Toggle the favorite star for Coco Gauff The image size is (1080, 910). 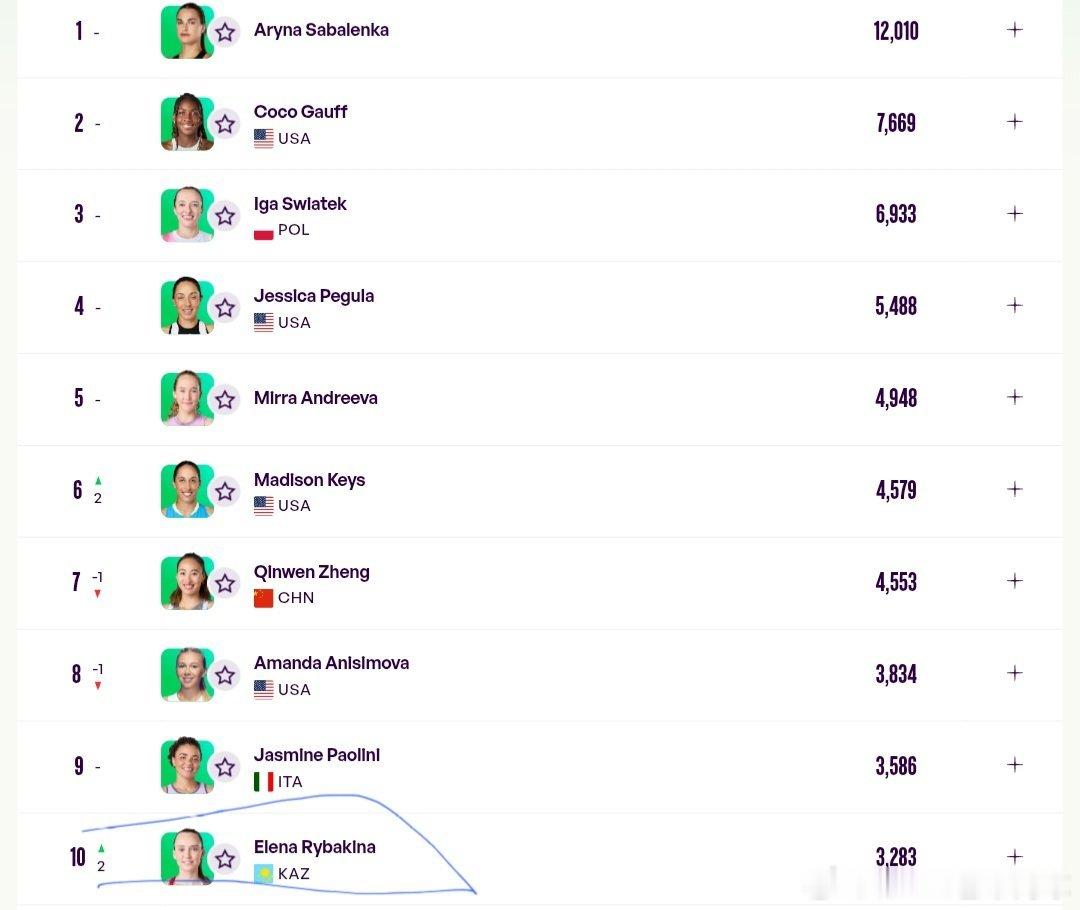(x=225, y=124)
